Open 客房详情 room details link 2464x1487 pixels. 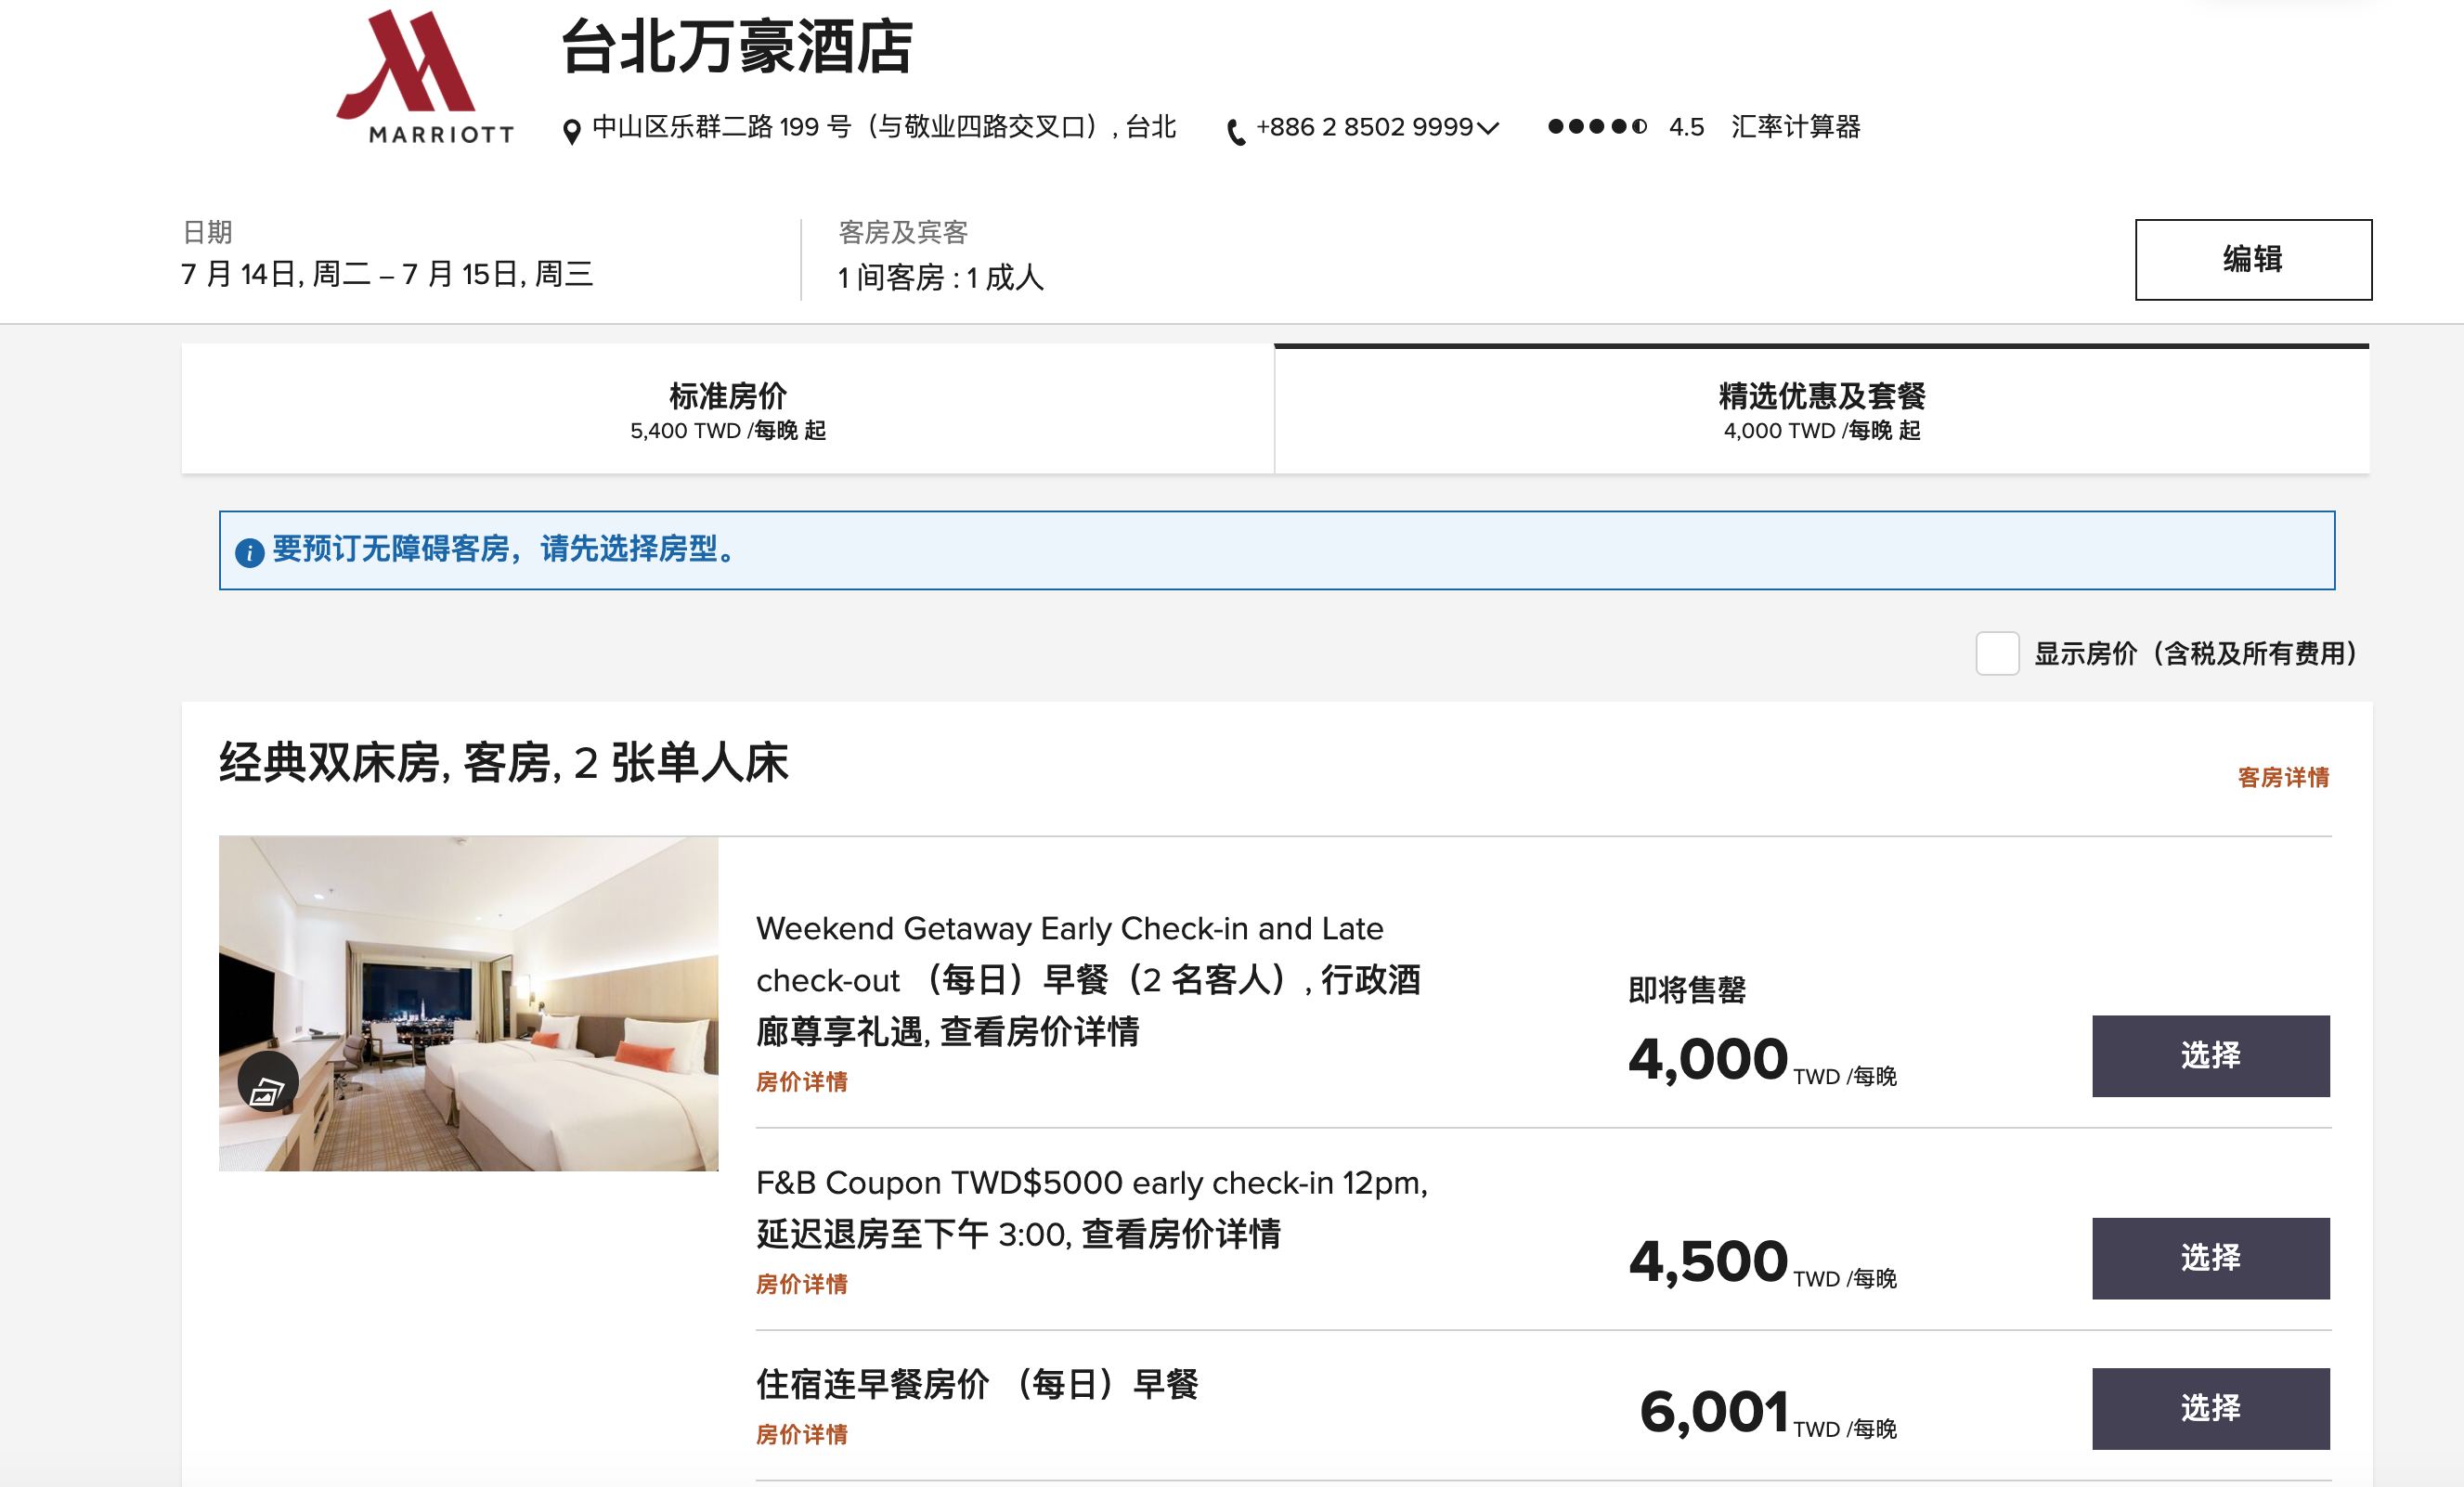tap(2283, 777)
